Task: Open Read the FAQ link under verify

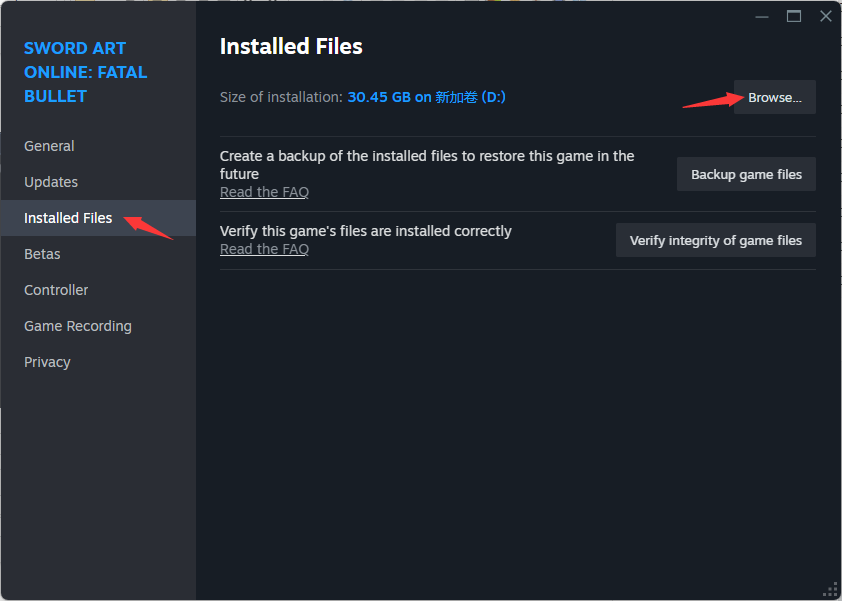Action: point(264,249)
